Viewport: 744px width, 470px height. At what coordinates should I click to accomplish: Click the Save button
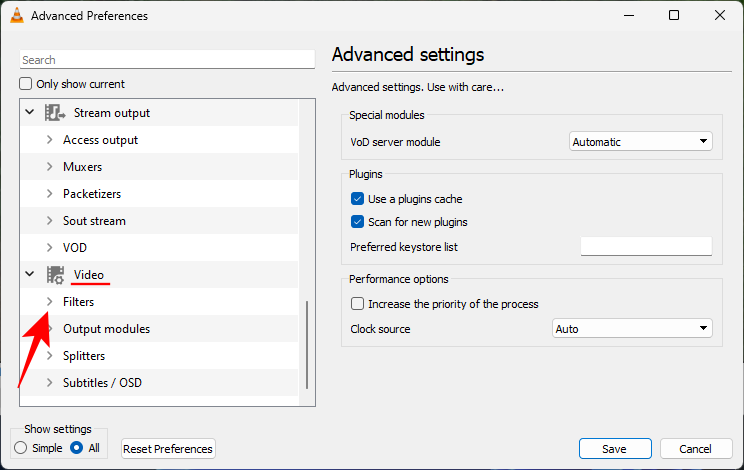(x=615, y=449)
